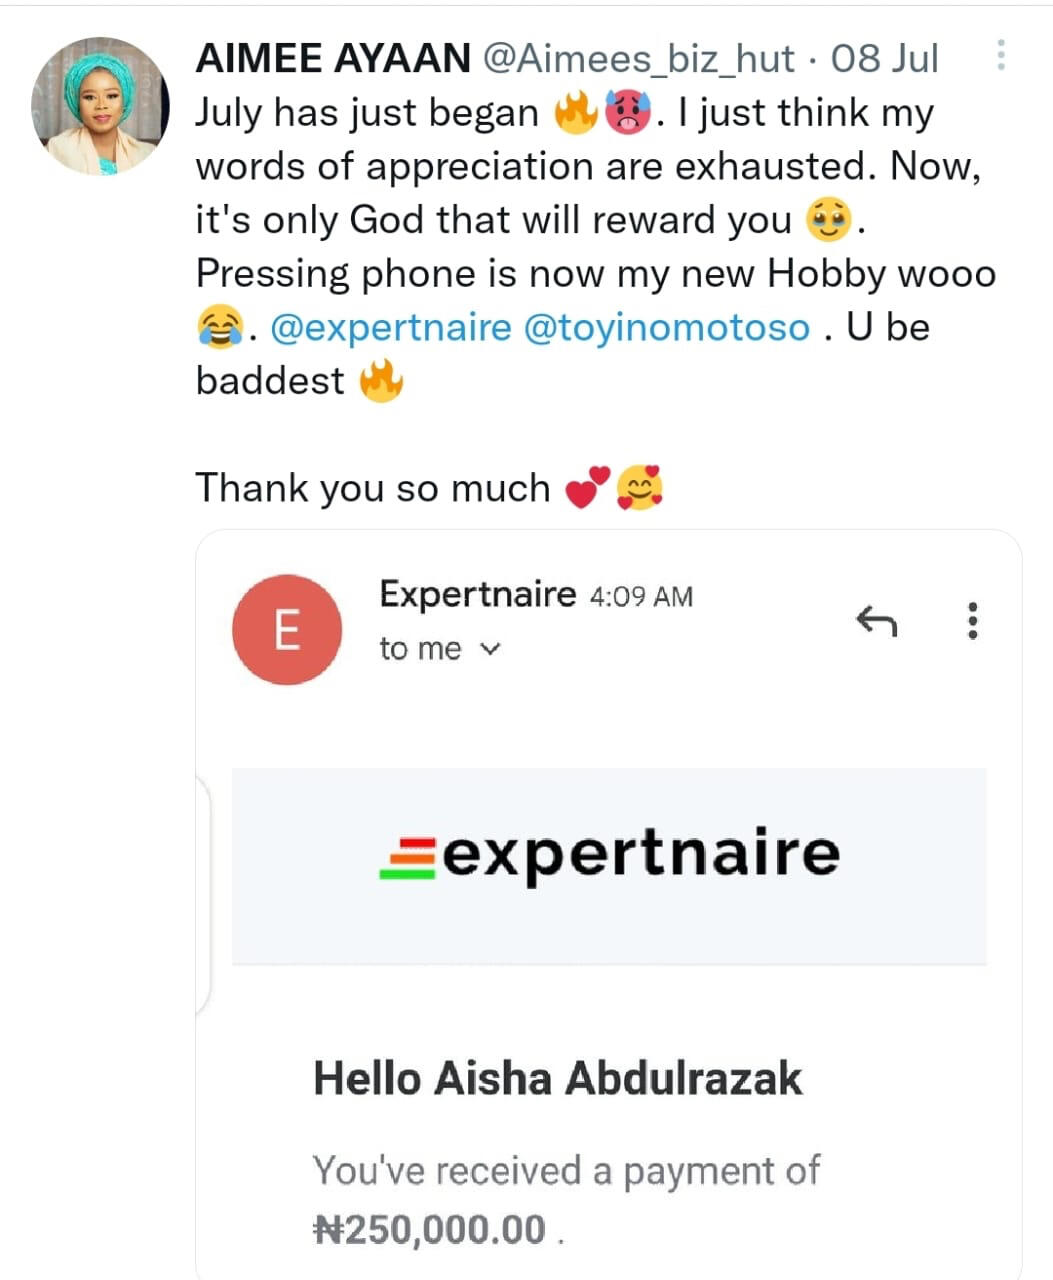
Task: Expand recipient details chevron beside "to me"
Action: 489,649
